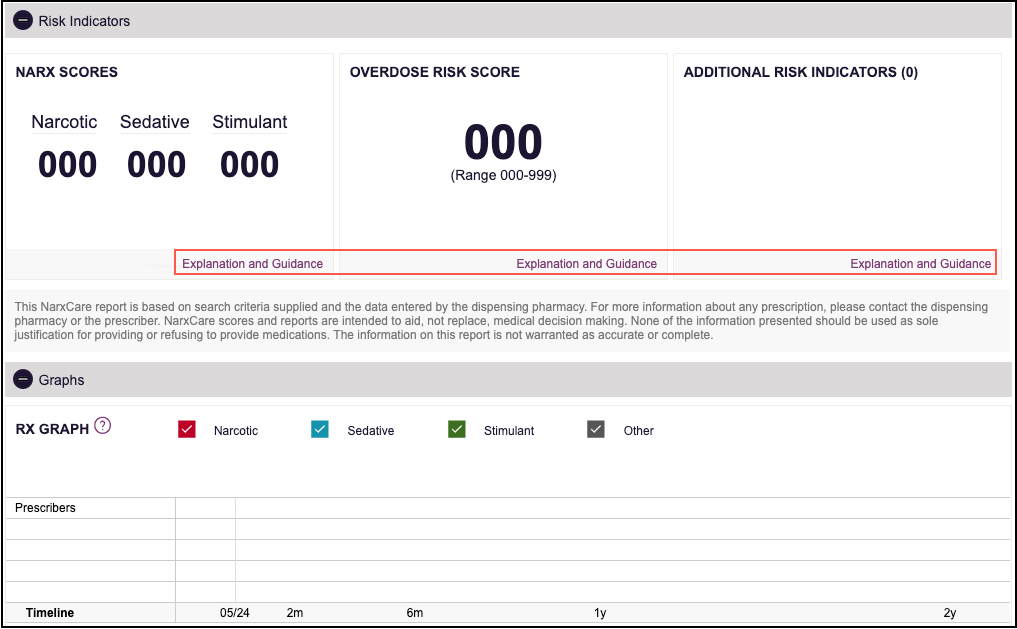The height and width of the screenshot is (629, 1017).
Task: Click the 6m timeline marker
Action: click(x=415, y=612)
